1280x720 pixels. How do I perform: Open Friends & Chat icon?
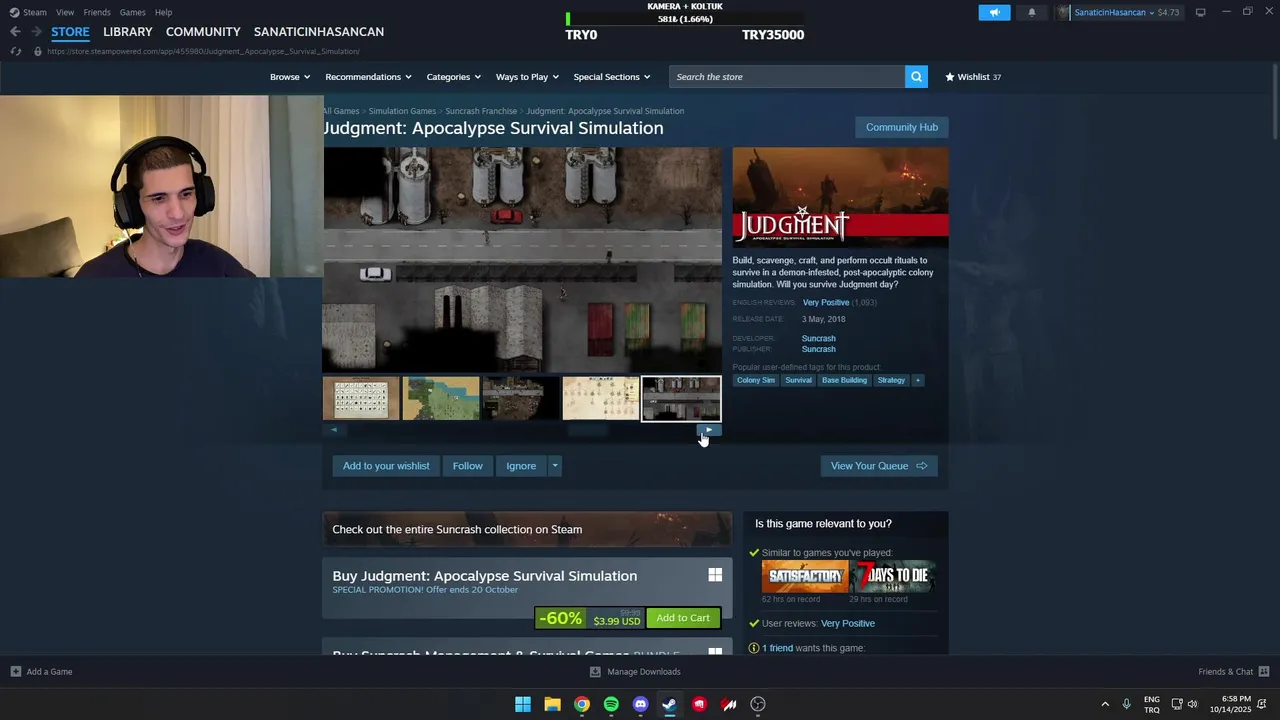click(x=1264, y=672)
